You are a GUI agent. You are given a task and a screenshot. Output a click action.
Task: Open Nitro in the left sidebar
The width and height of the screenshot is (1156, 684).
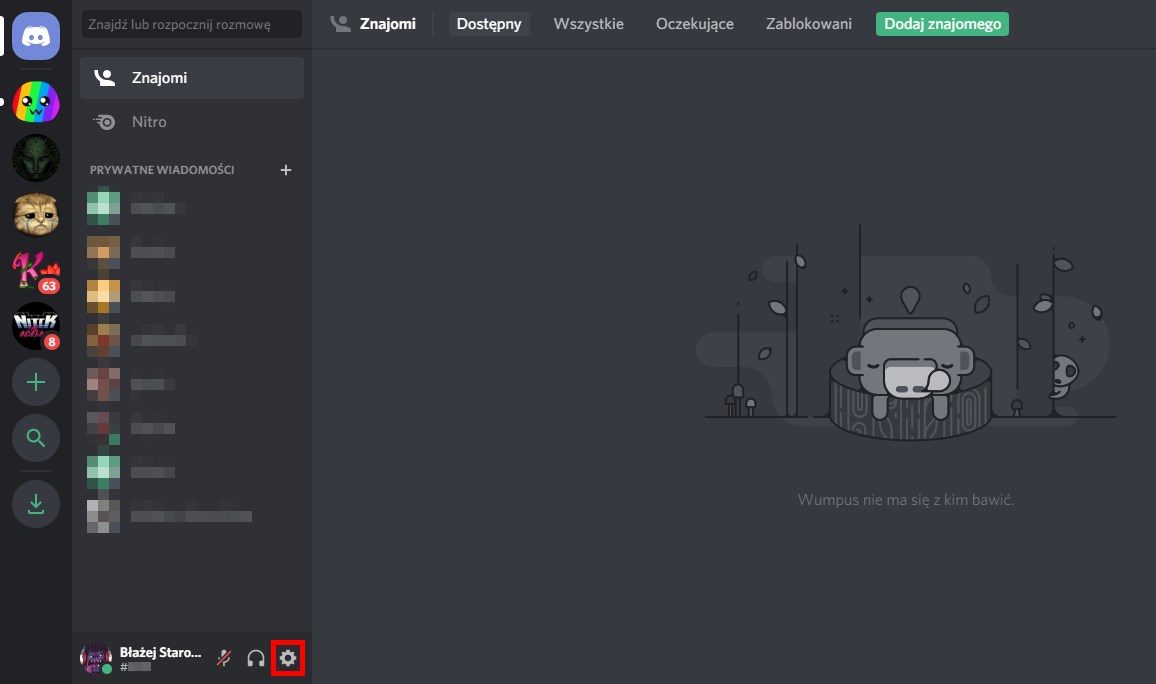(192, 122)
